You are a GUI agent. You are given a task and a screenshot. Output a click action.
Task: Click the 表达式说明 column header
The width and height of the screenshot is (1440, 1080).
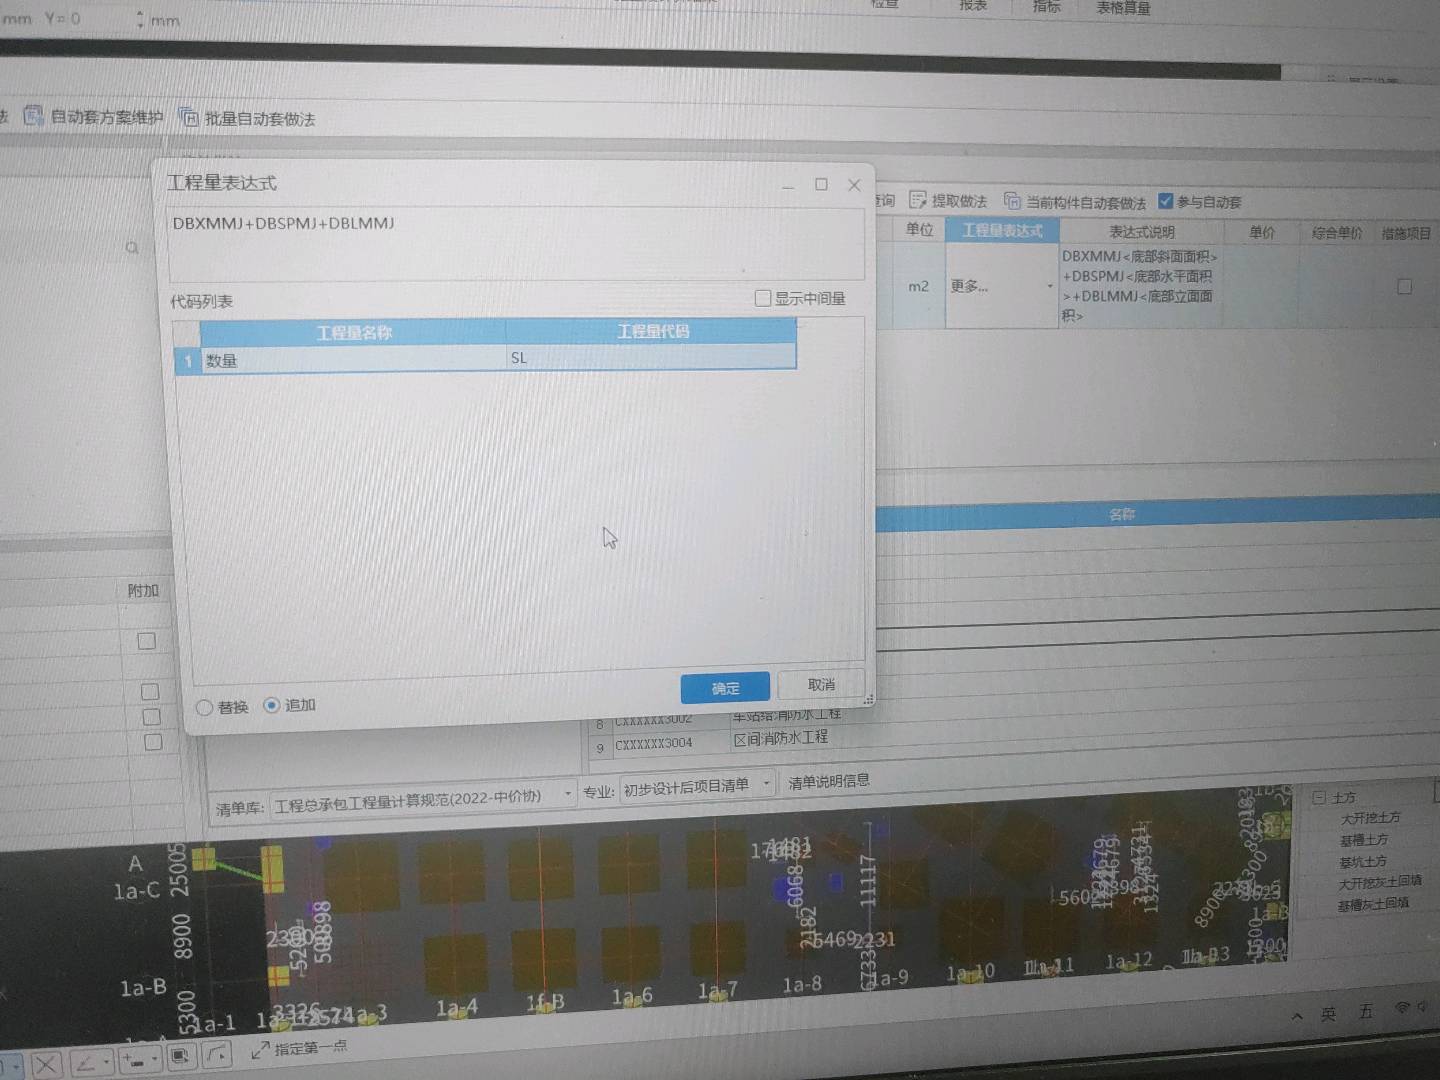coord(1141,232)
